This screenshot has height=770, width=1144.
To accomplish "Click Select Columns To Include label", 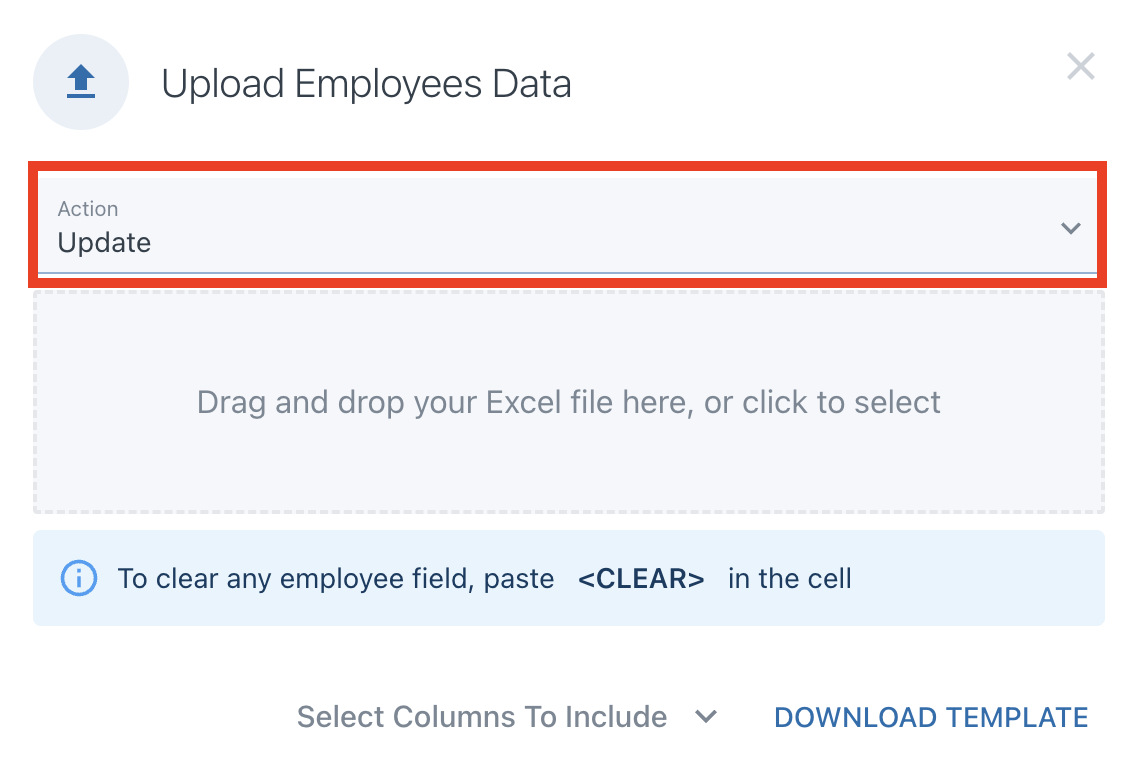I will [x=481, y=717].
